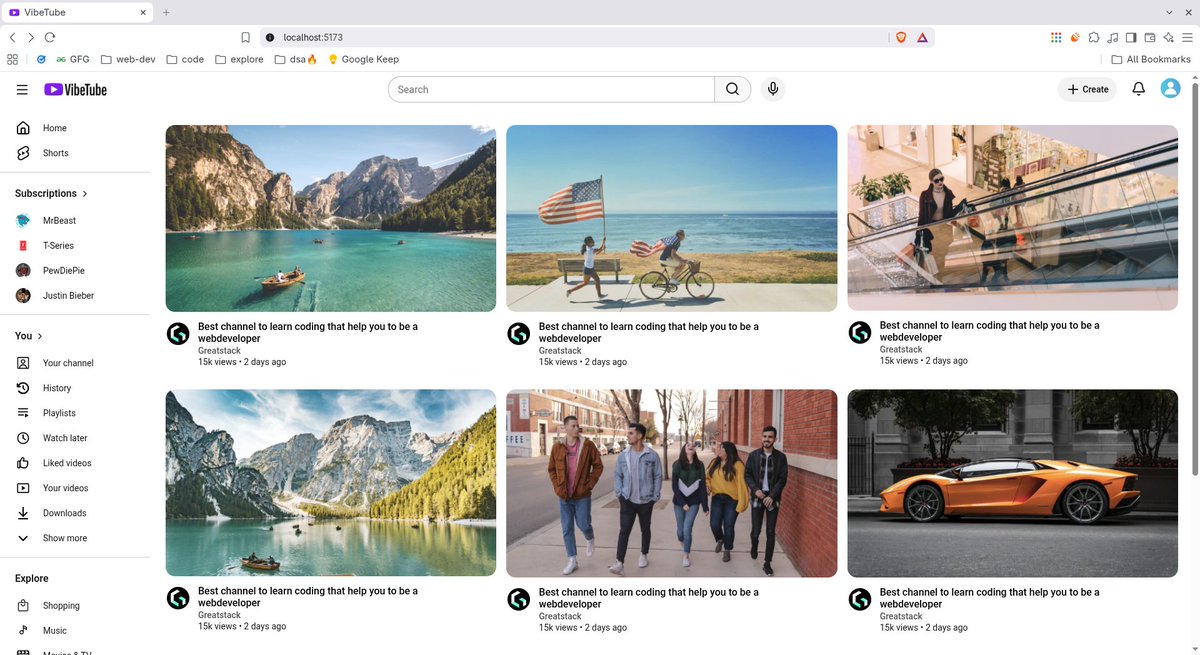Screen dimensions: 1200x655
Task: Toggle the browser sidebar panel icon
Action: 1131,37
